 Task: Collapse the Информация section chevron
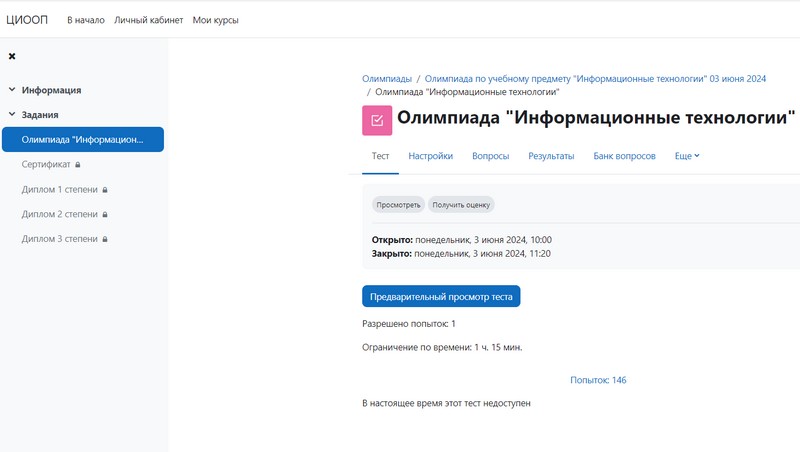pyautogui.click(x=12, y=90)
